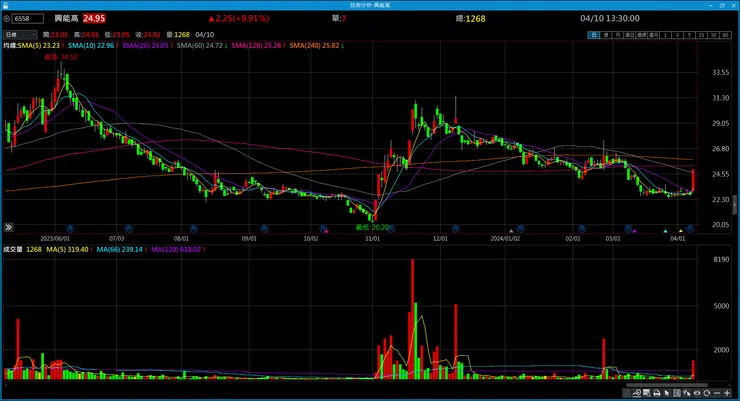Select the 3-minute interval tab
Viewport: 740px width, 401px height.
point(678,35)
